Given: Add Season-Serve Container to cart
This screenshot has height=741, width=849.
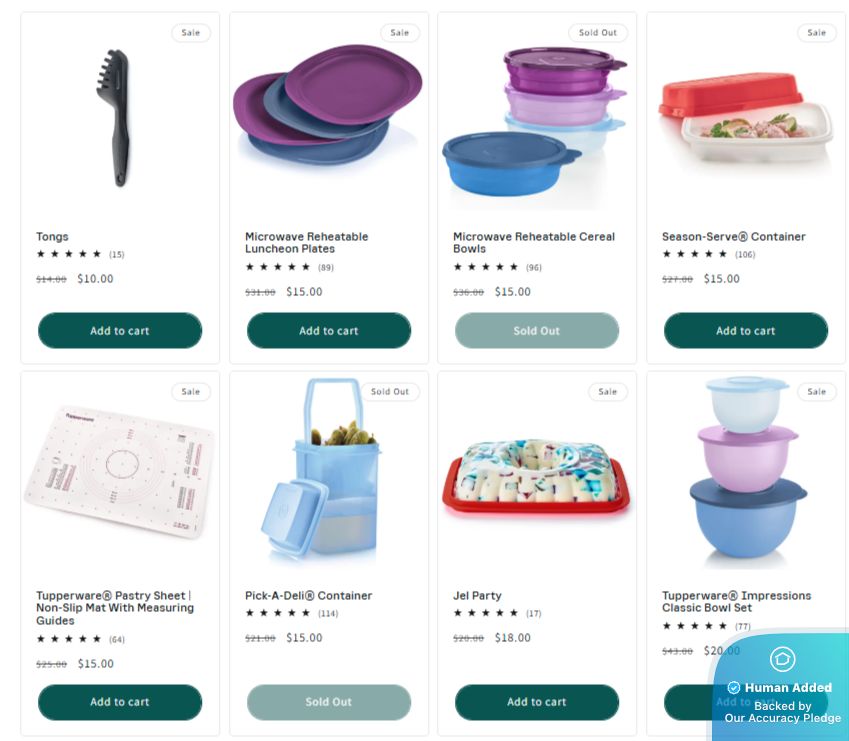Looking at the screenshot, I should 746,330.
